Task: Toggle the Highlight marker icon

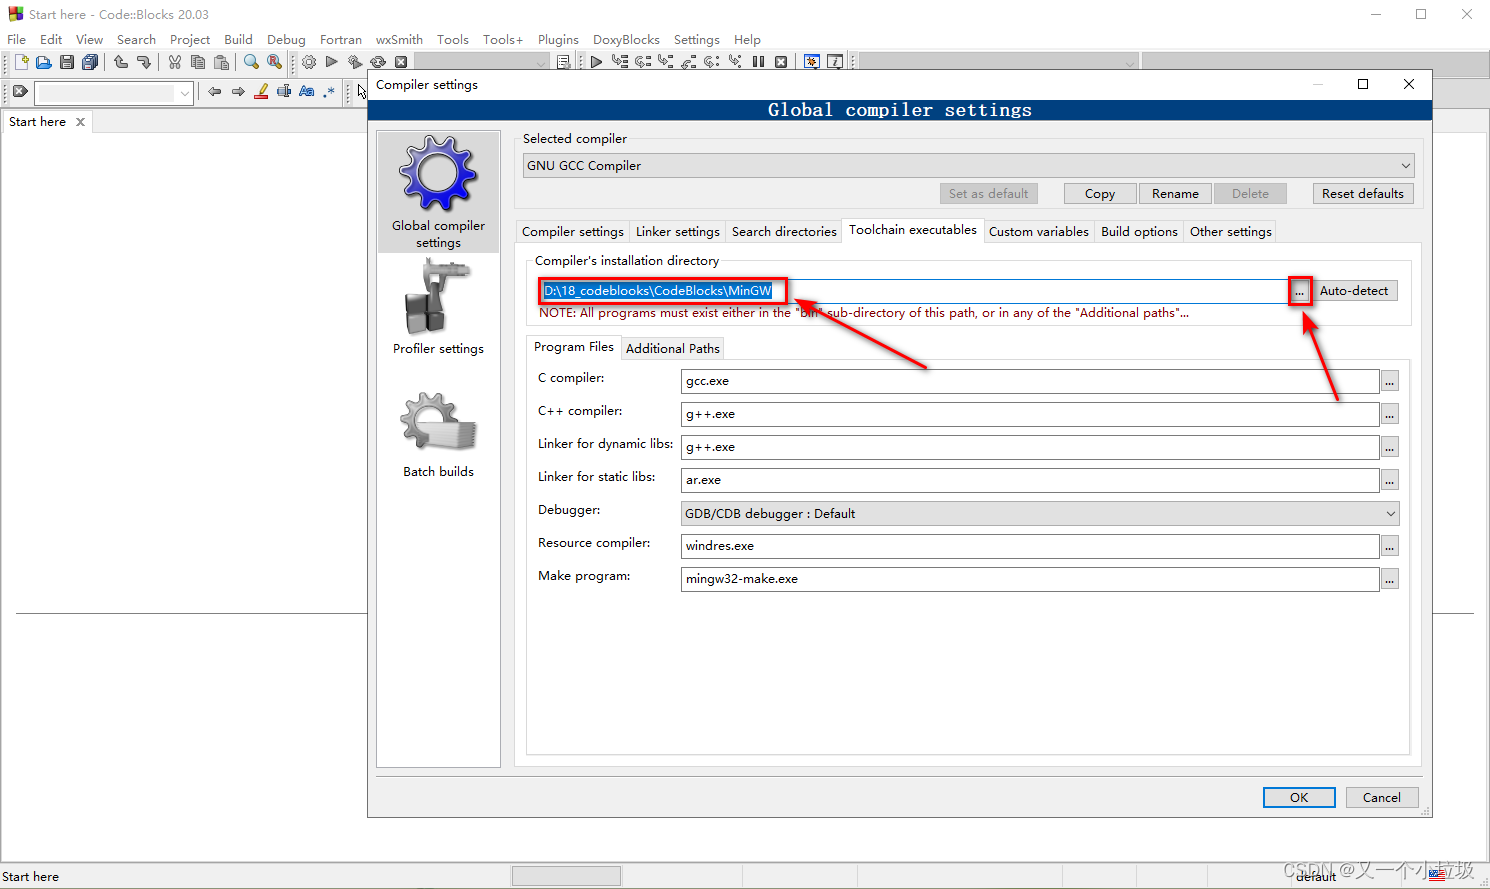Action: (261, 91)
